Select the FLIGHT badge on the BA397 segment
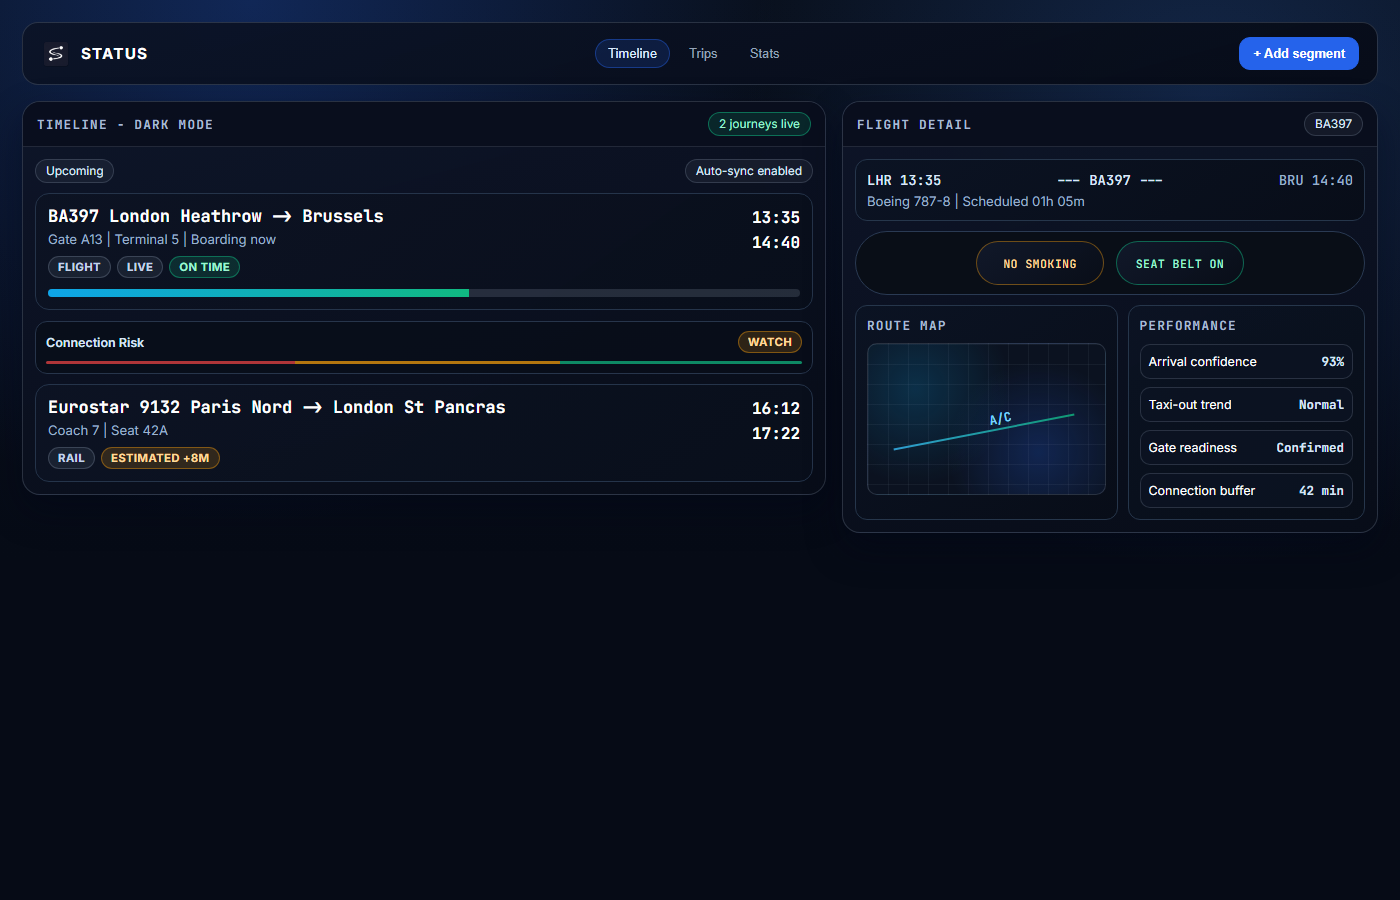The width and height of the screenshot is (1400, 900). point(79,267)
